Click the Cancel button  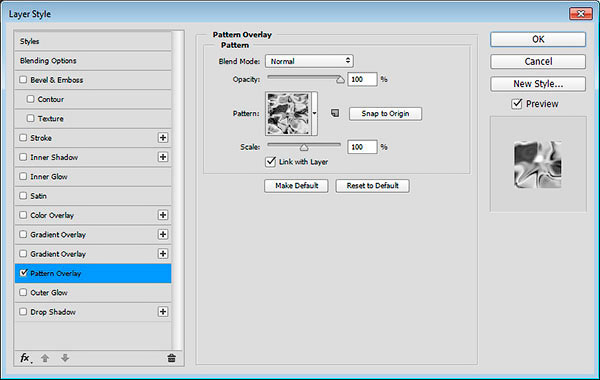(x=538, y=61)
